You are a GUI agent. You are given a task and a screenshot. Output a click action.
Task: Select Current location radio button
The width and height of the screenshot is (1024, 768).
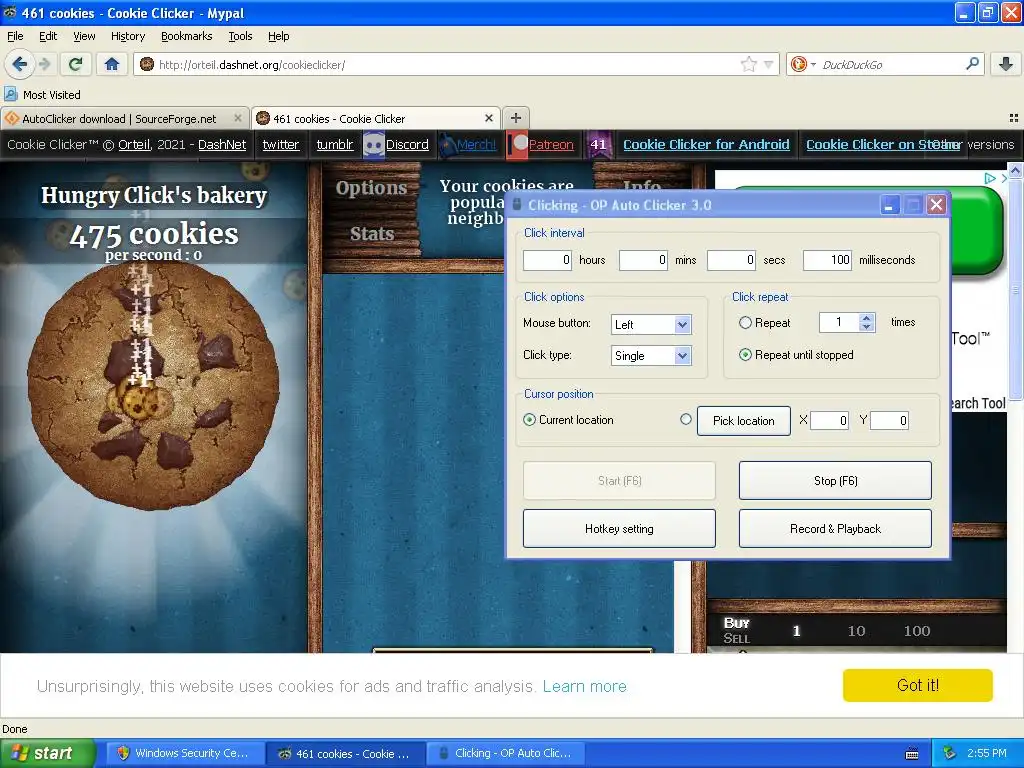(x=530, y=420)
